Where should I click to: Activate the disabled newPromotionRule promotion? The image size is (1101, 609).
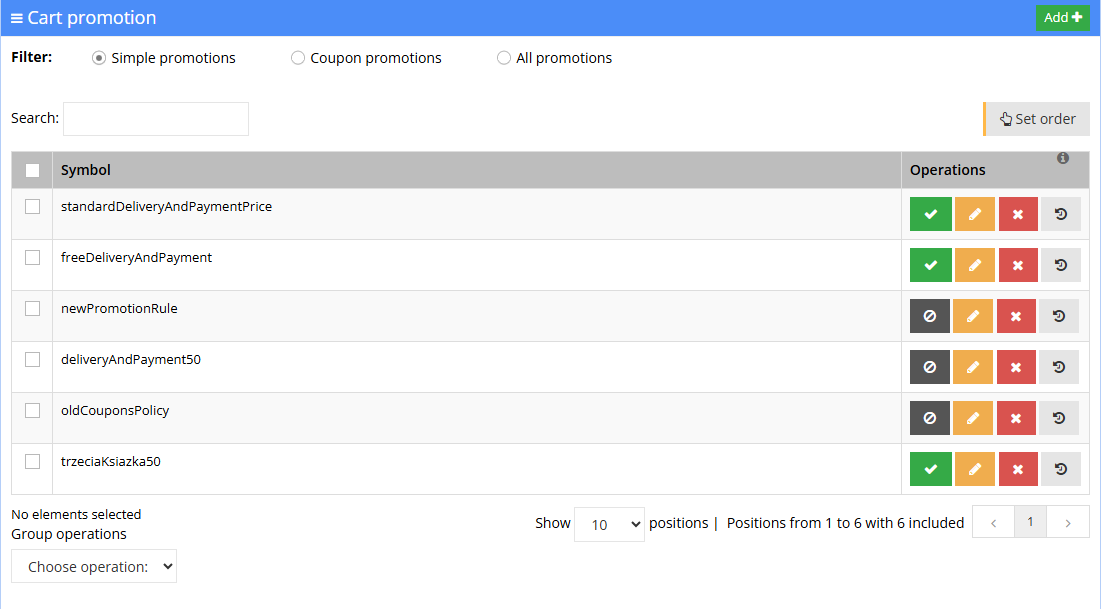coord(930,316)
